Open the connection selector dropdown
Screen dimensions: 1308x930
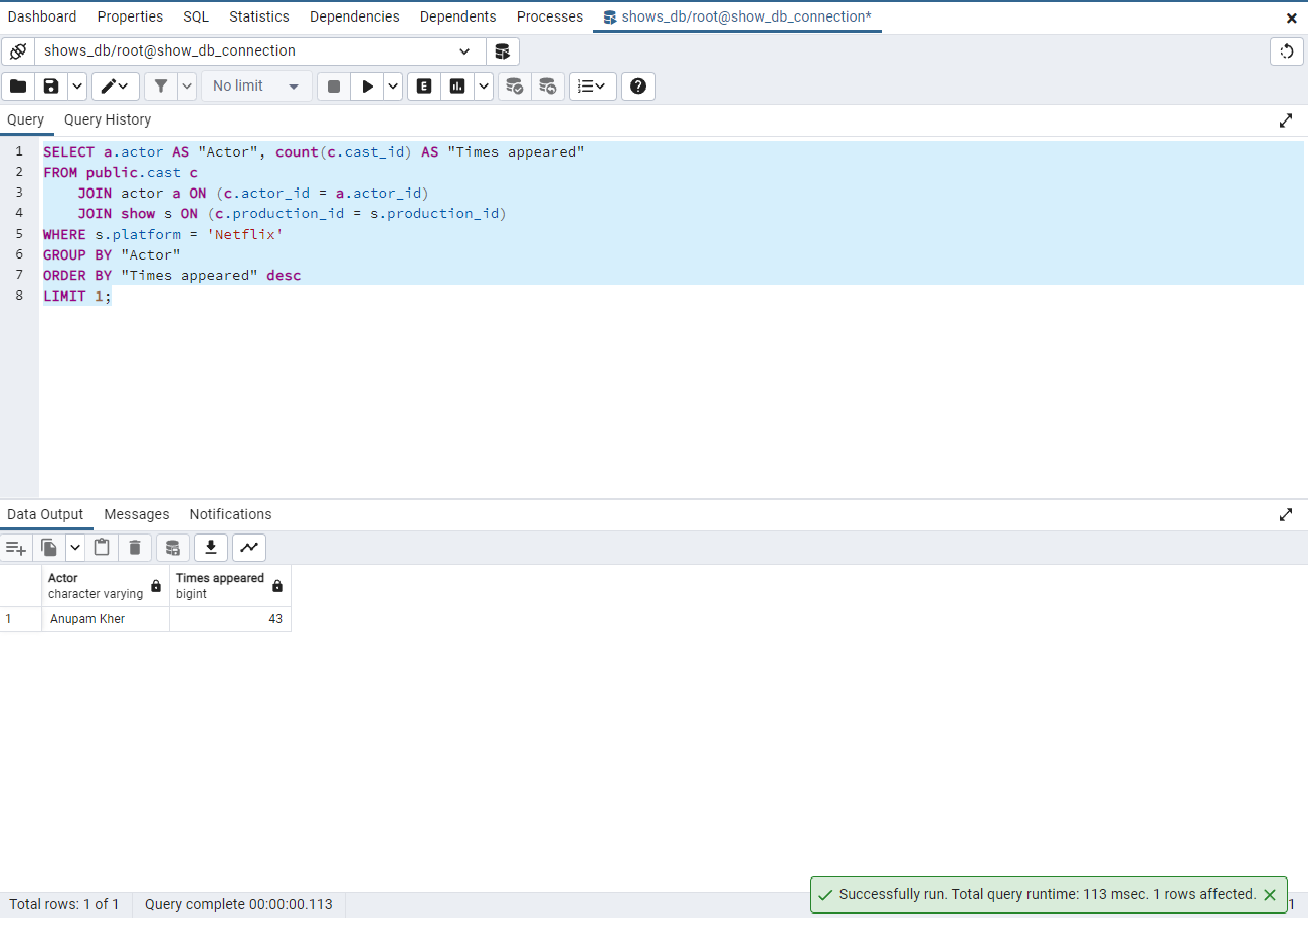[463, 51]
